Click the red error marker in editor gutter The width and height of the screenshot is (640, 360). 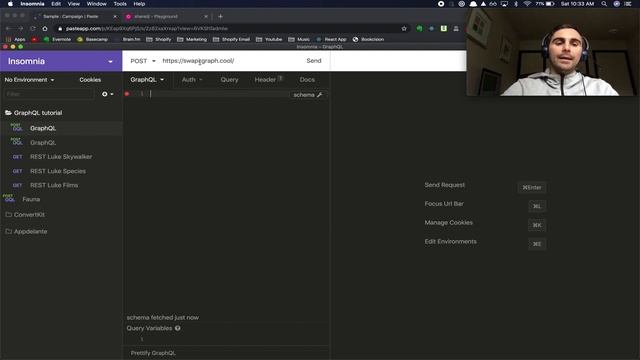[x=127, y=94]
